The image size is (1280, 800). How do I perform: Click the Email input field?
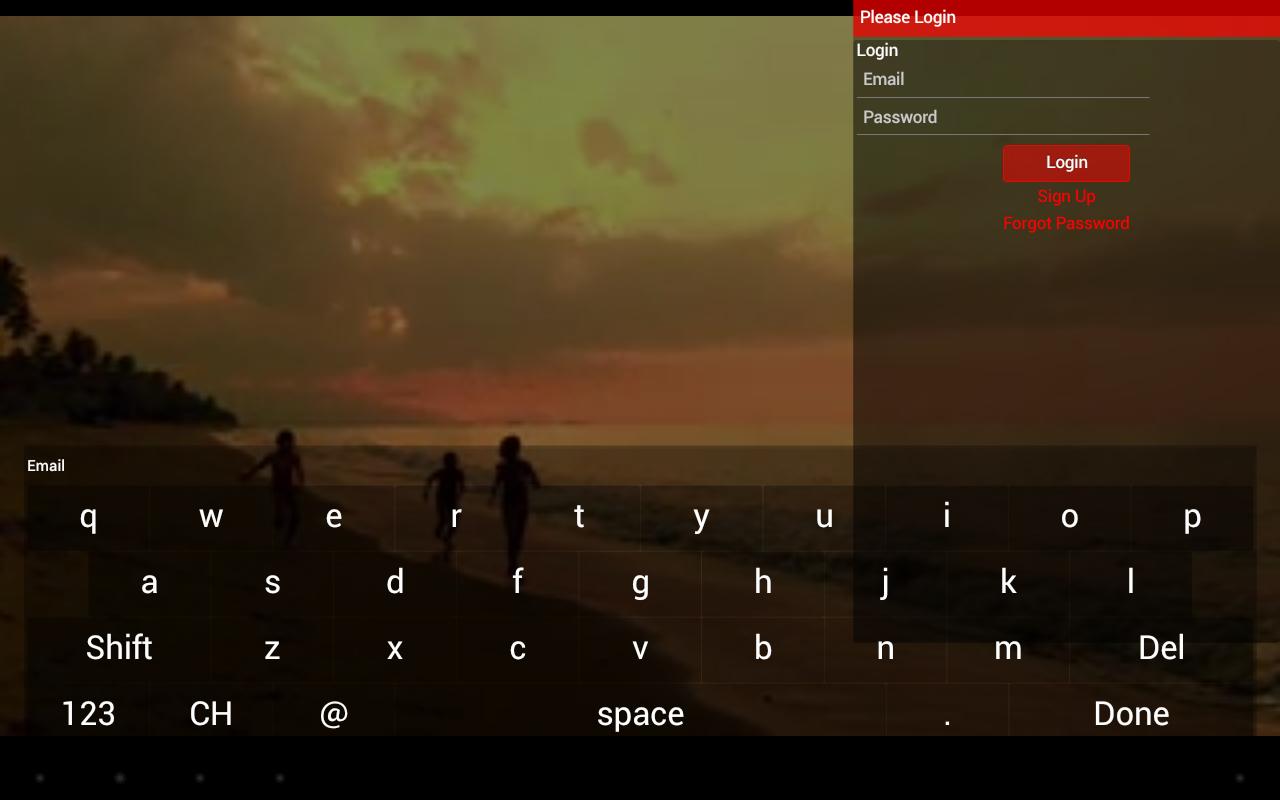click(1003, 80)
